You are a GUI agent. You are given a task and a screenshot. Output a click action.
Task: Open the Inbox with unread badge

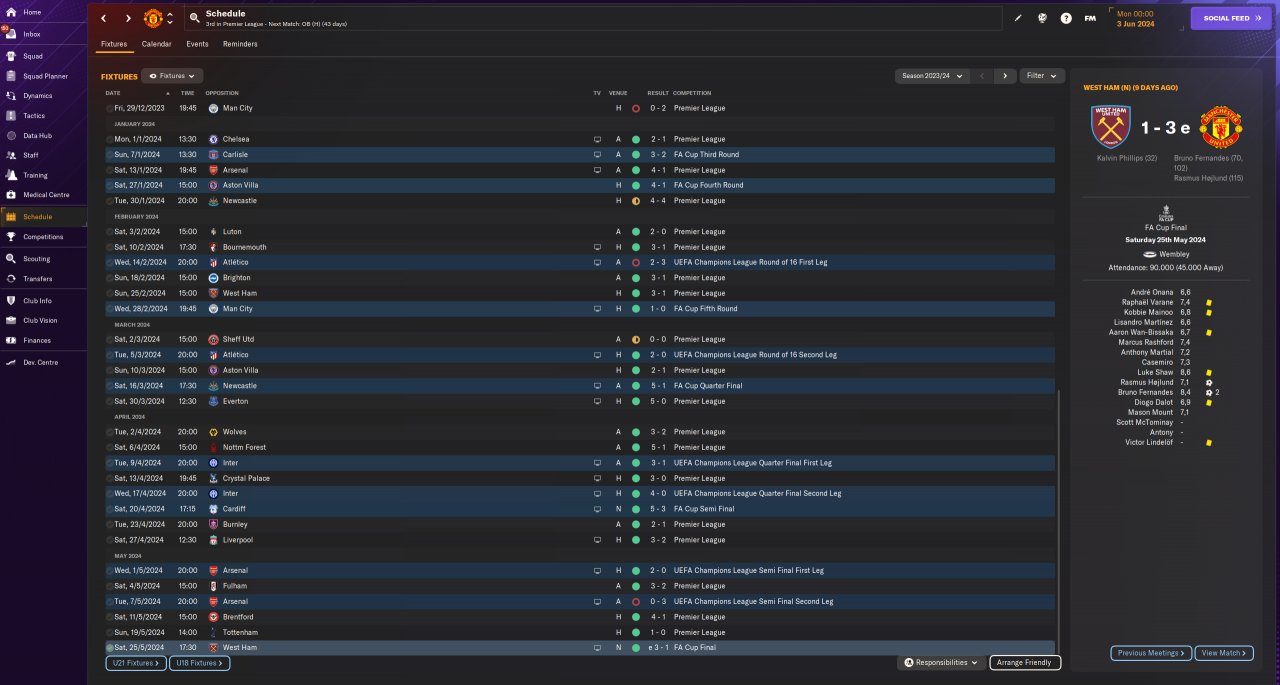(x=32, y=33)
